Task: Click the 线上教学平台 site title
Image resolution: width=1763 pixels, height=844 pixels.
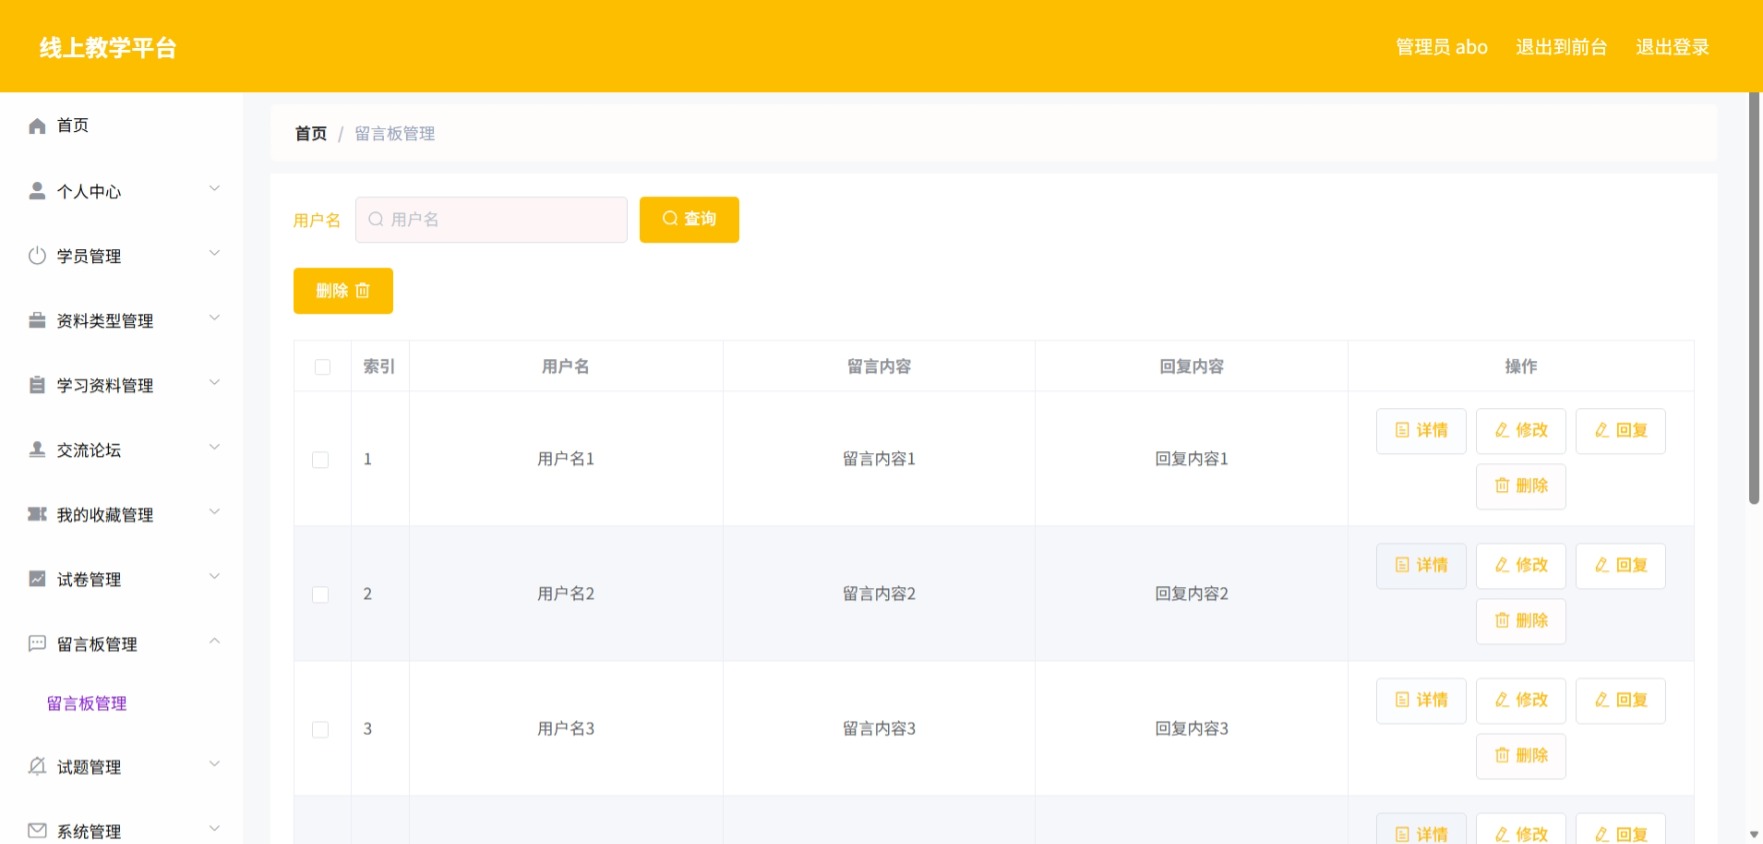Action: click(x=108, y=48)
